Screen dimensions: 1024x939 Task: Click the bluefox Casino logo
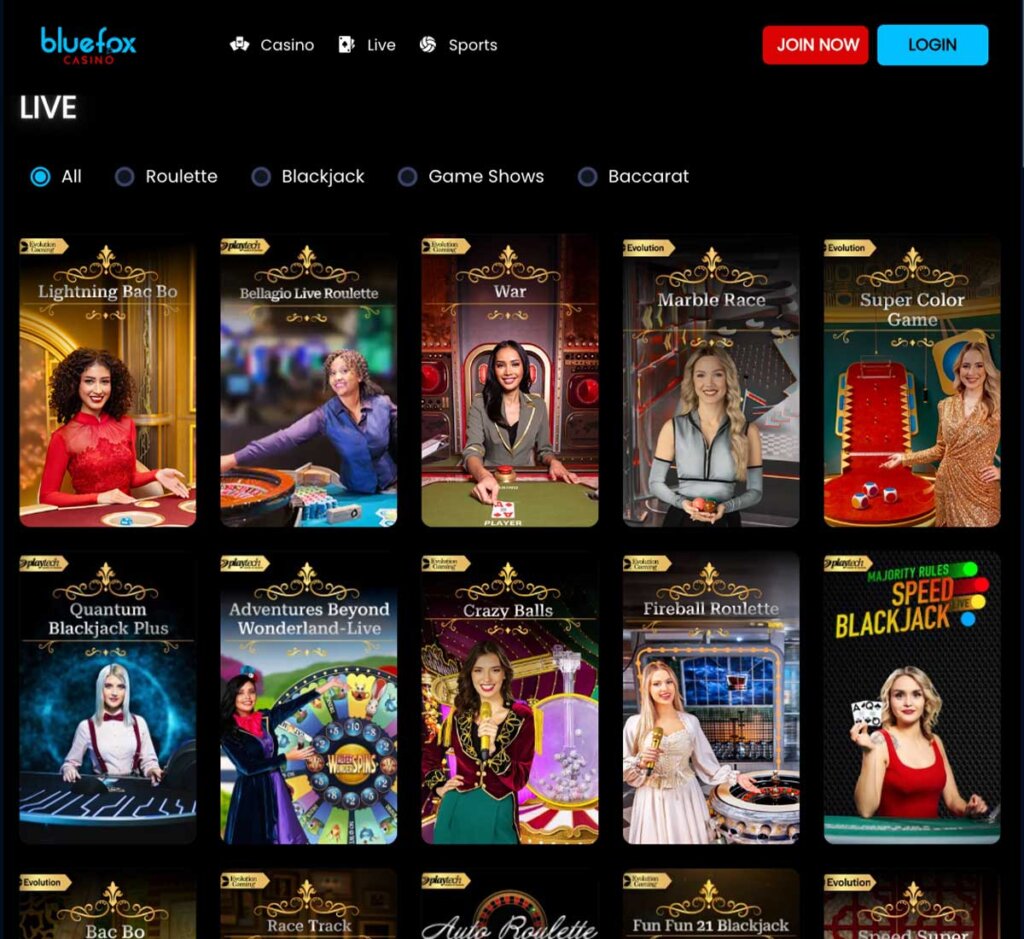click(88, 44)
